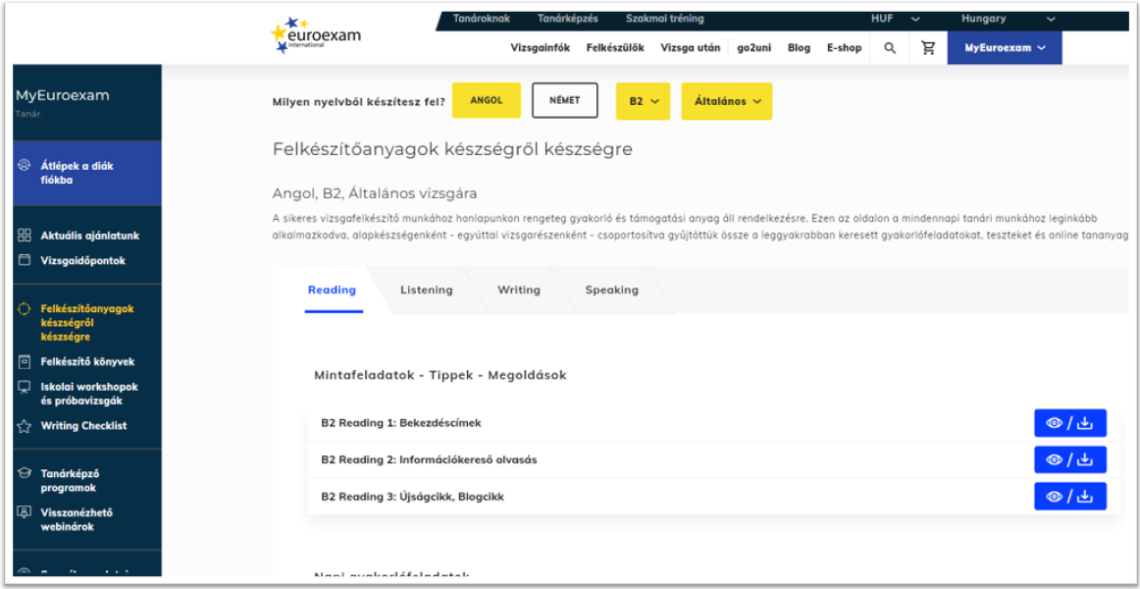1140x589 pixels.
Task: Select ANGOL language button
Action: [486, 100]
